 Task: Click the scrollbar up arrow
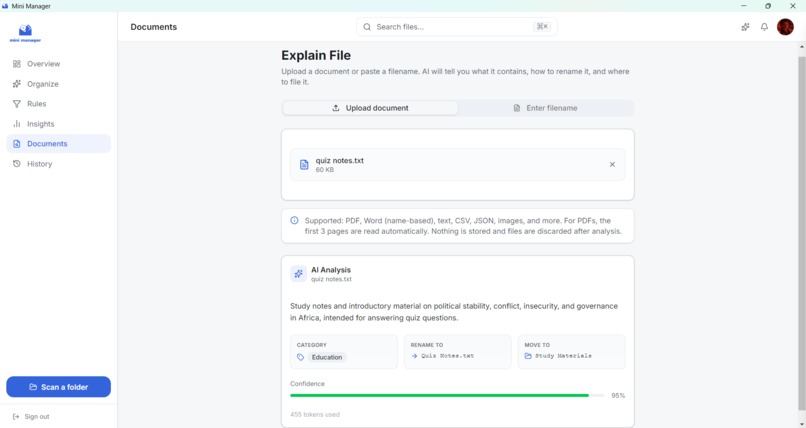coord(801,47)
